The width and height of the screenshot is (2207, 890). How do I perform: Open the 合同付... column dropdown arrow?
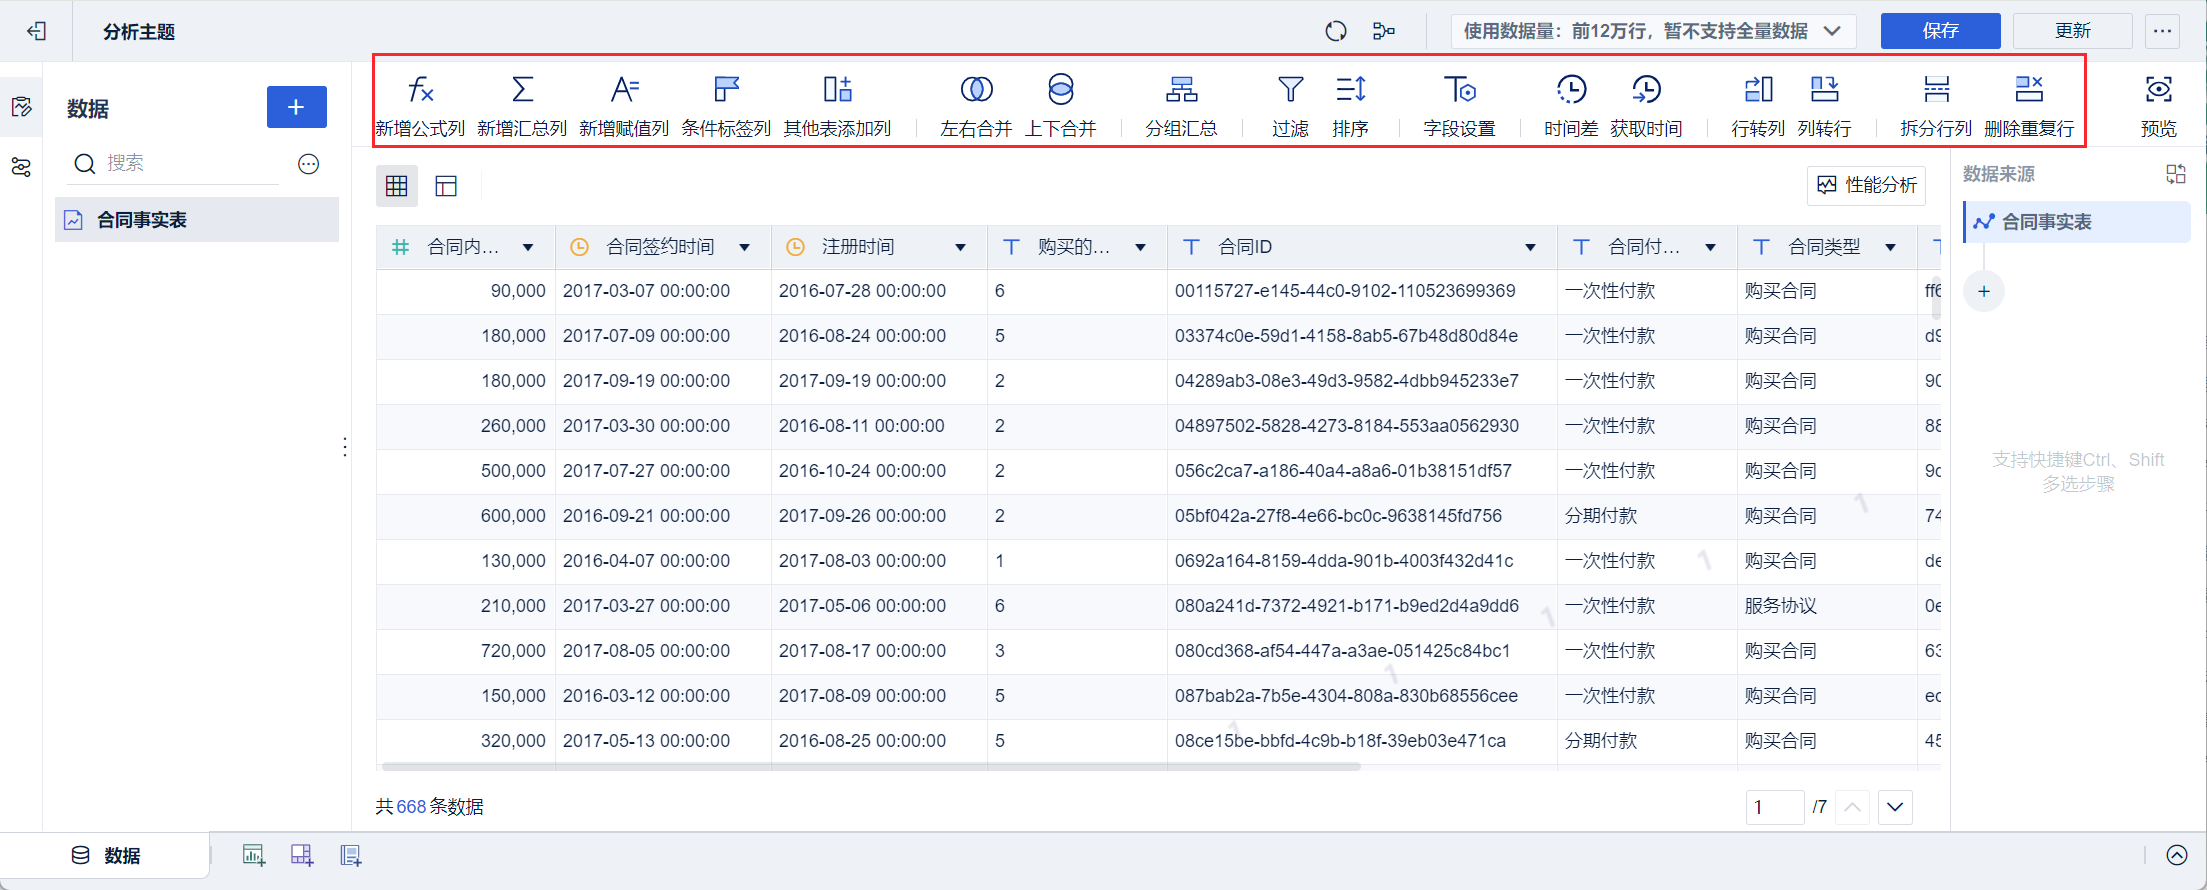(x=1710, y=247)
